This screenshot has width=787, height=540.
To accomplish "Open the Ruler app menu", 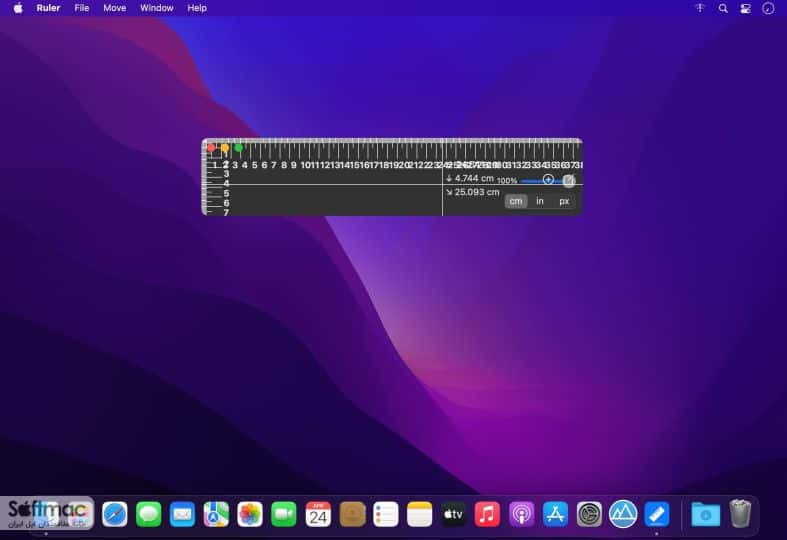I will pyautogui.click(x=48, y=8).
